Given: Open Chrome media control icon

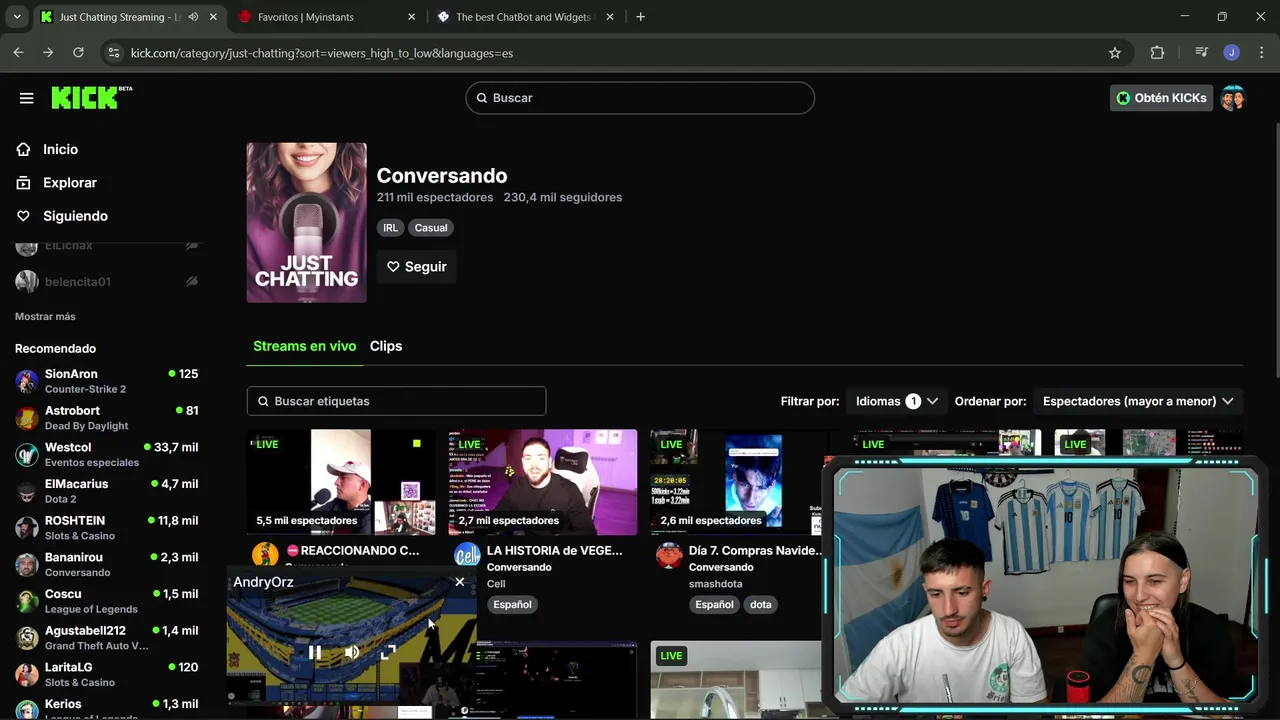Looking at the screenshot, I should pos(1201,53).
